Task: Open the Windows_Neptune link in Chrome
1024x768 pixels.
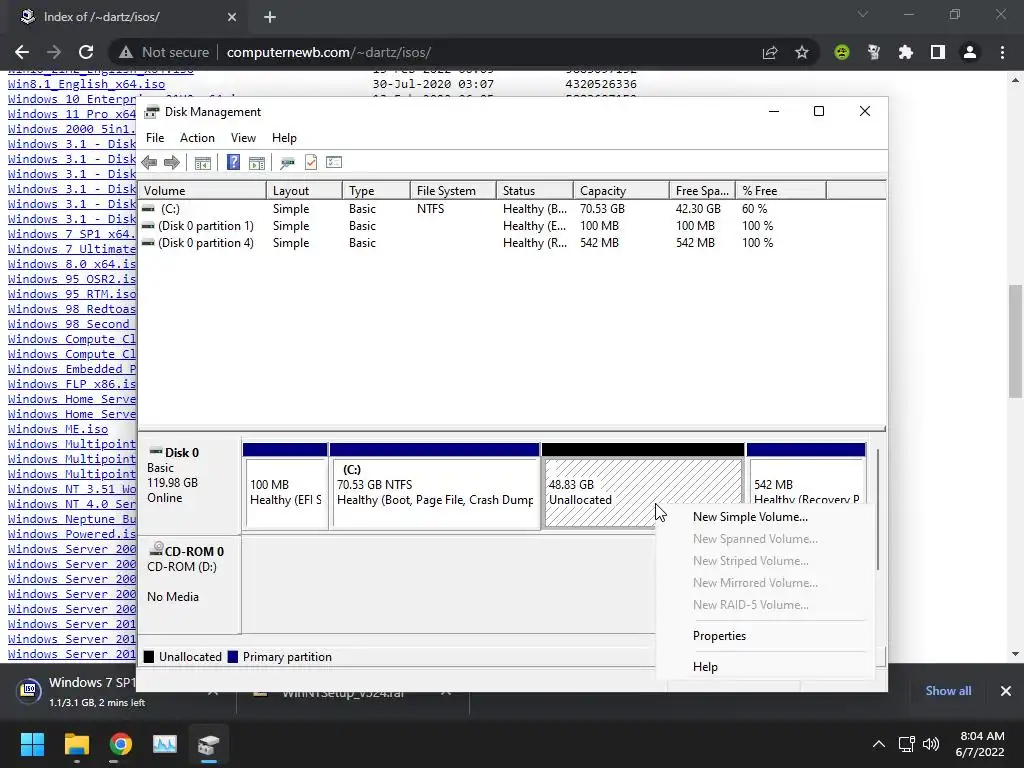Action: click(72, 519)
